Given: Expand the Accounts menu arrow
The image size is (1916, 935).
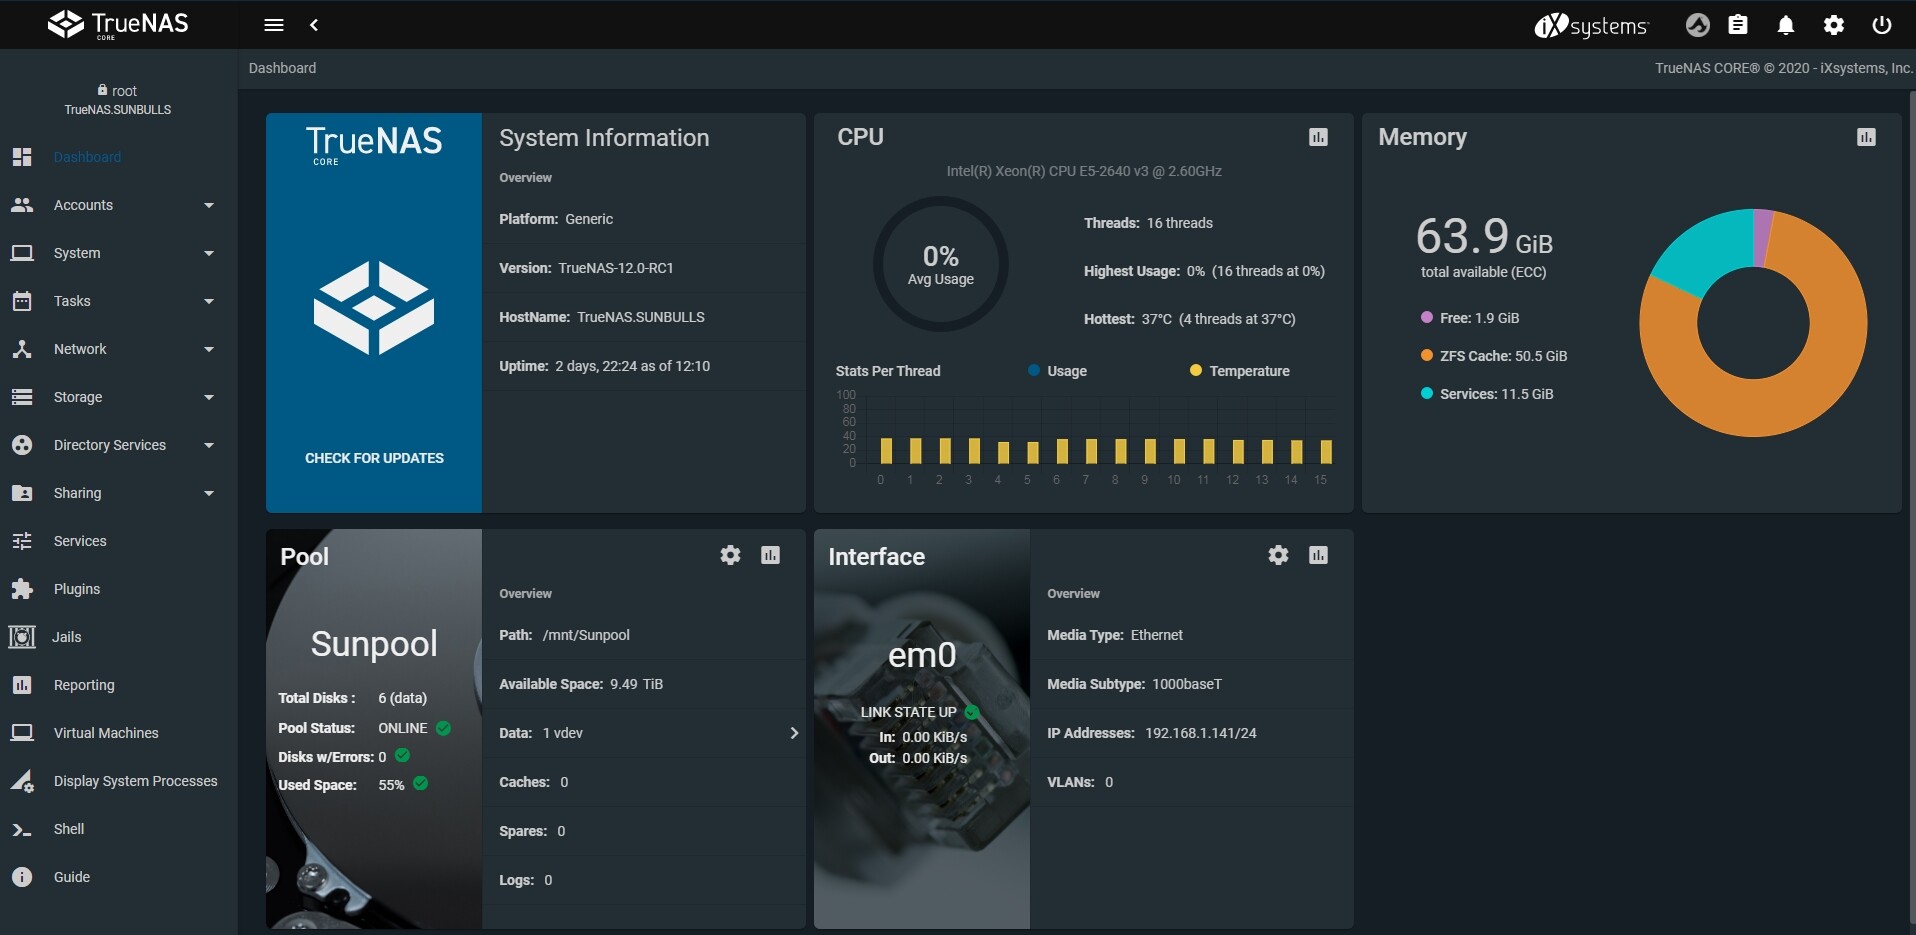Looking at the screenshot, I should (x=209, y=205).
